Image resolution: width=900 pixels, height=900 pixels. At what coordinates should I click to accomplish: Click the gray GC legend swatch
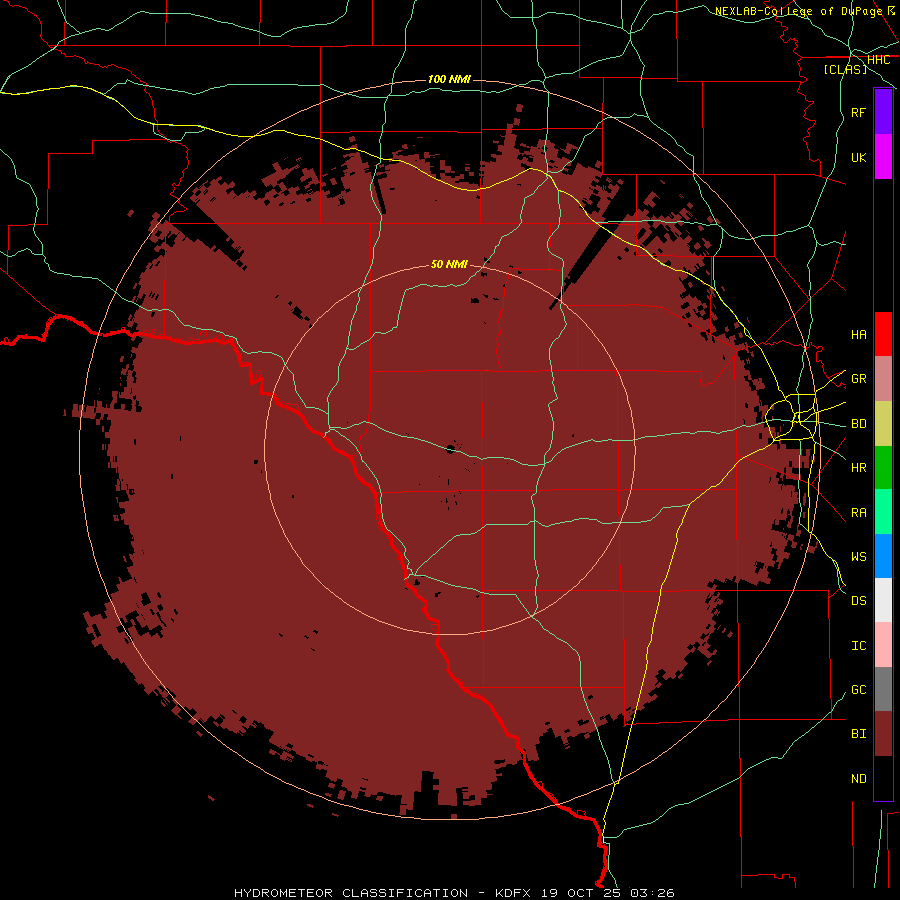[883, 689]
